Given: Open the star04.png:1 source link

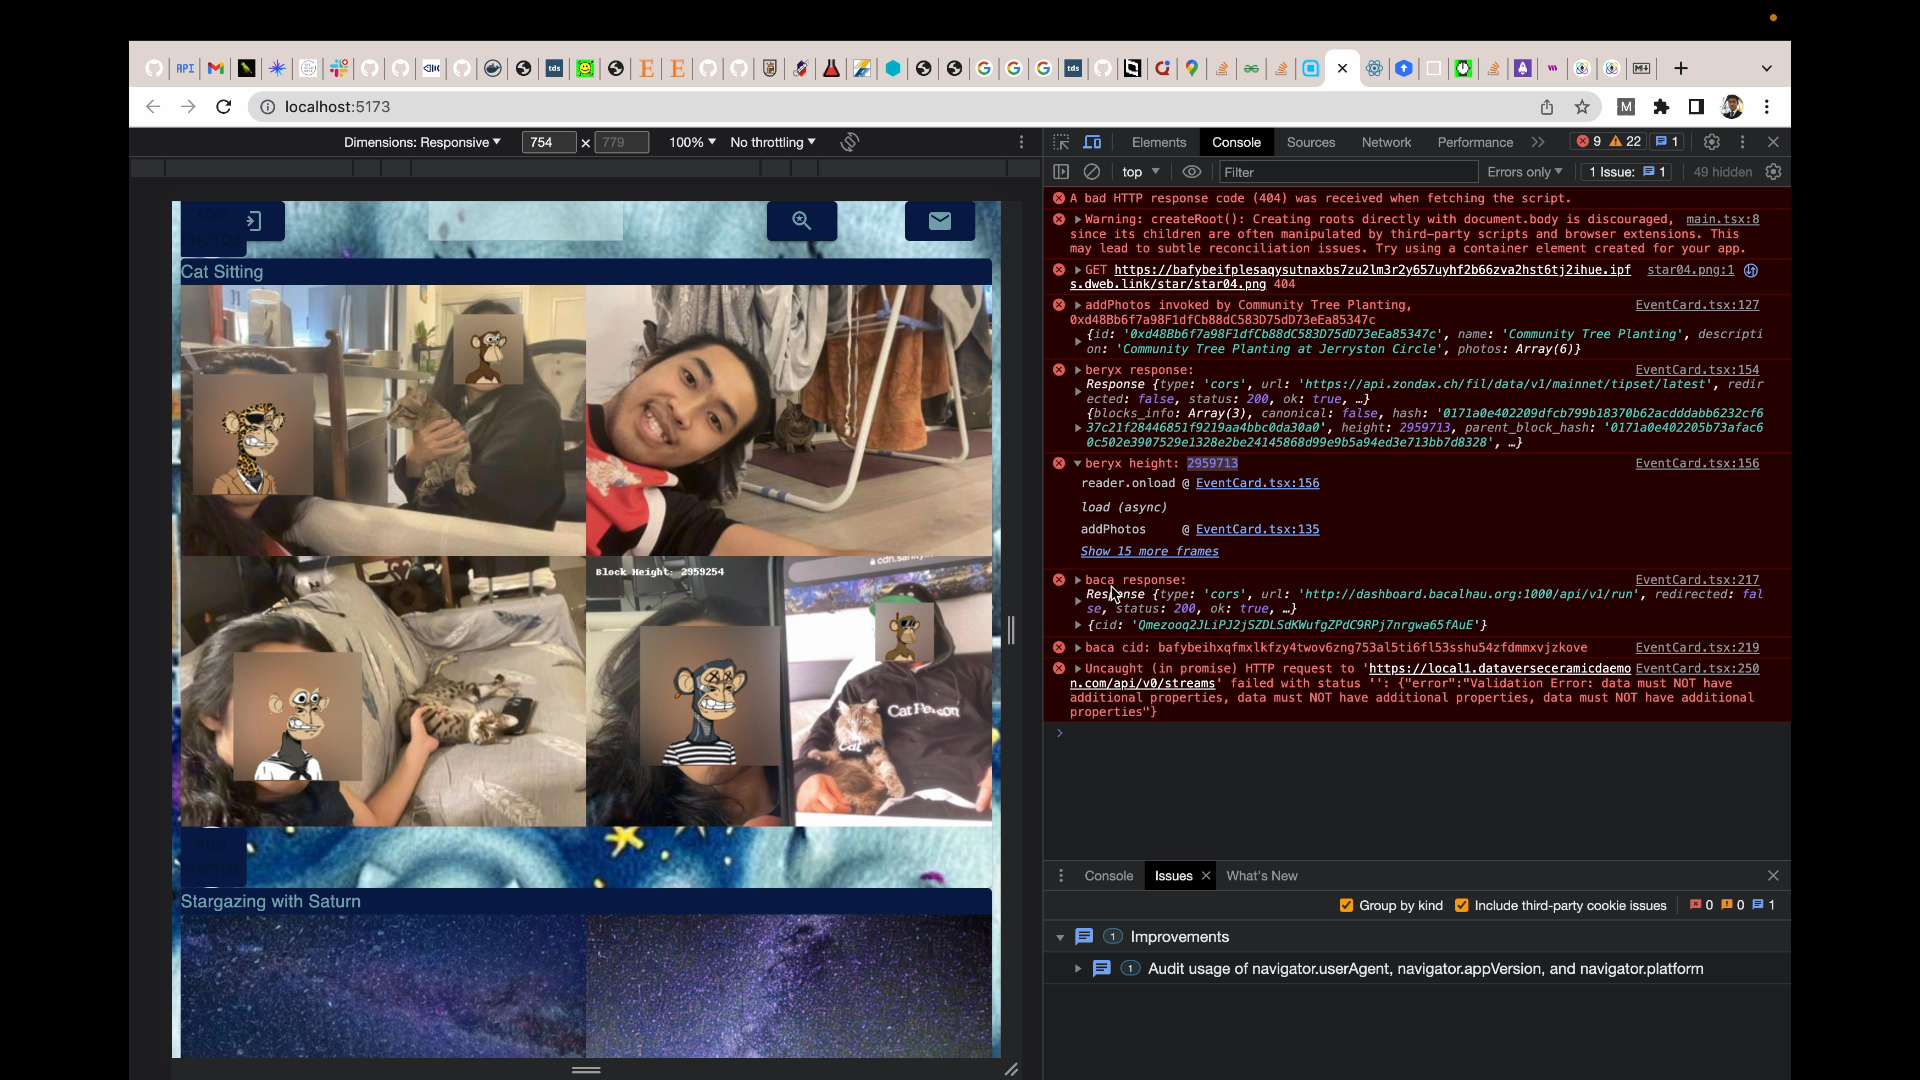Looking at the screenshot, I should tap(1690, 270).
